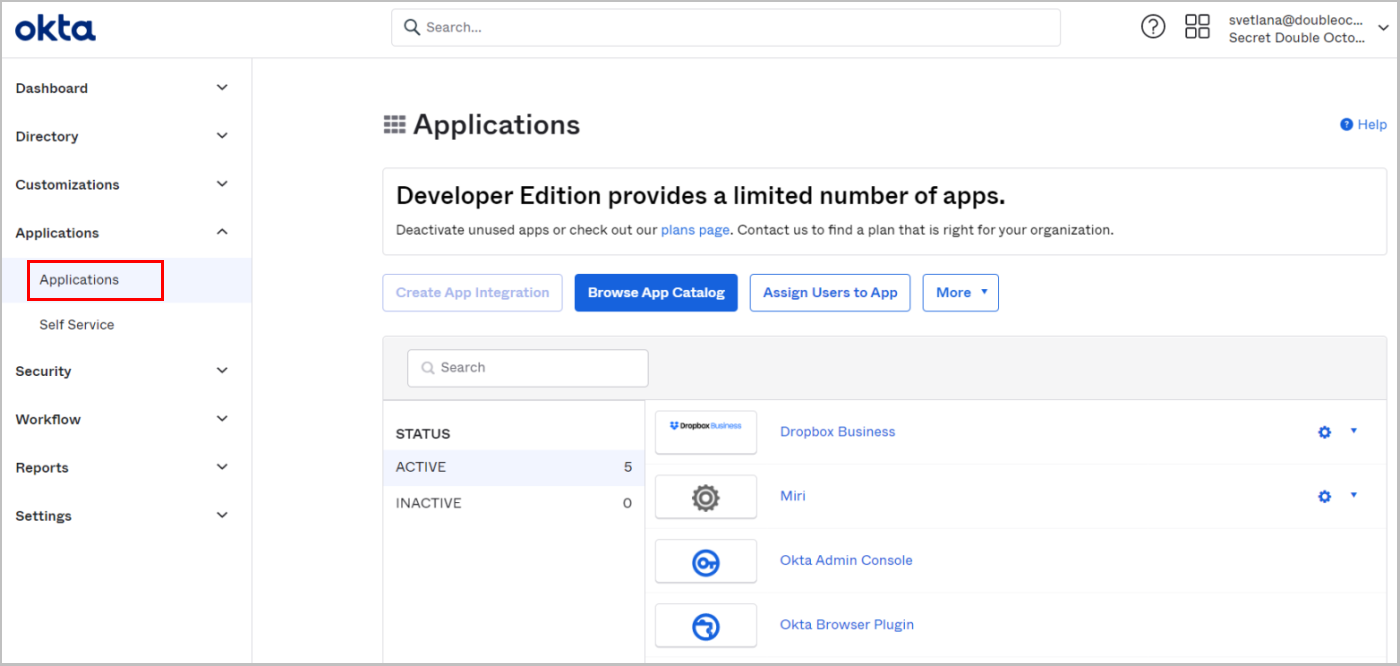Expand the Dashboard sidebar section
The height and width of the screenshot is (666, 1400).
point(222,88)
